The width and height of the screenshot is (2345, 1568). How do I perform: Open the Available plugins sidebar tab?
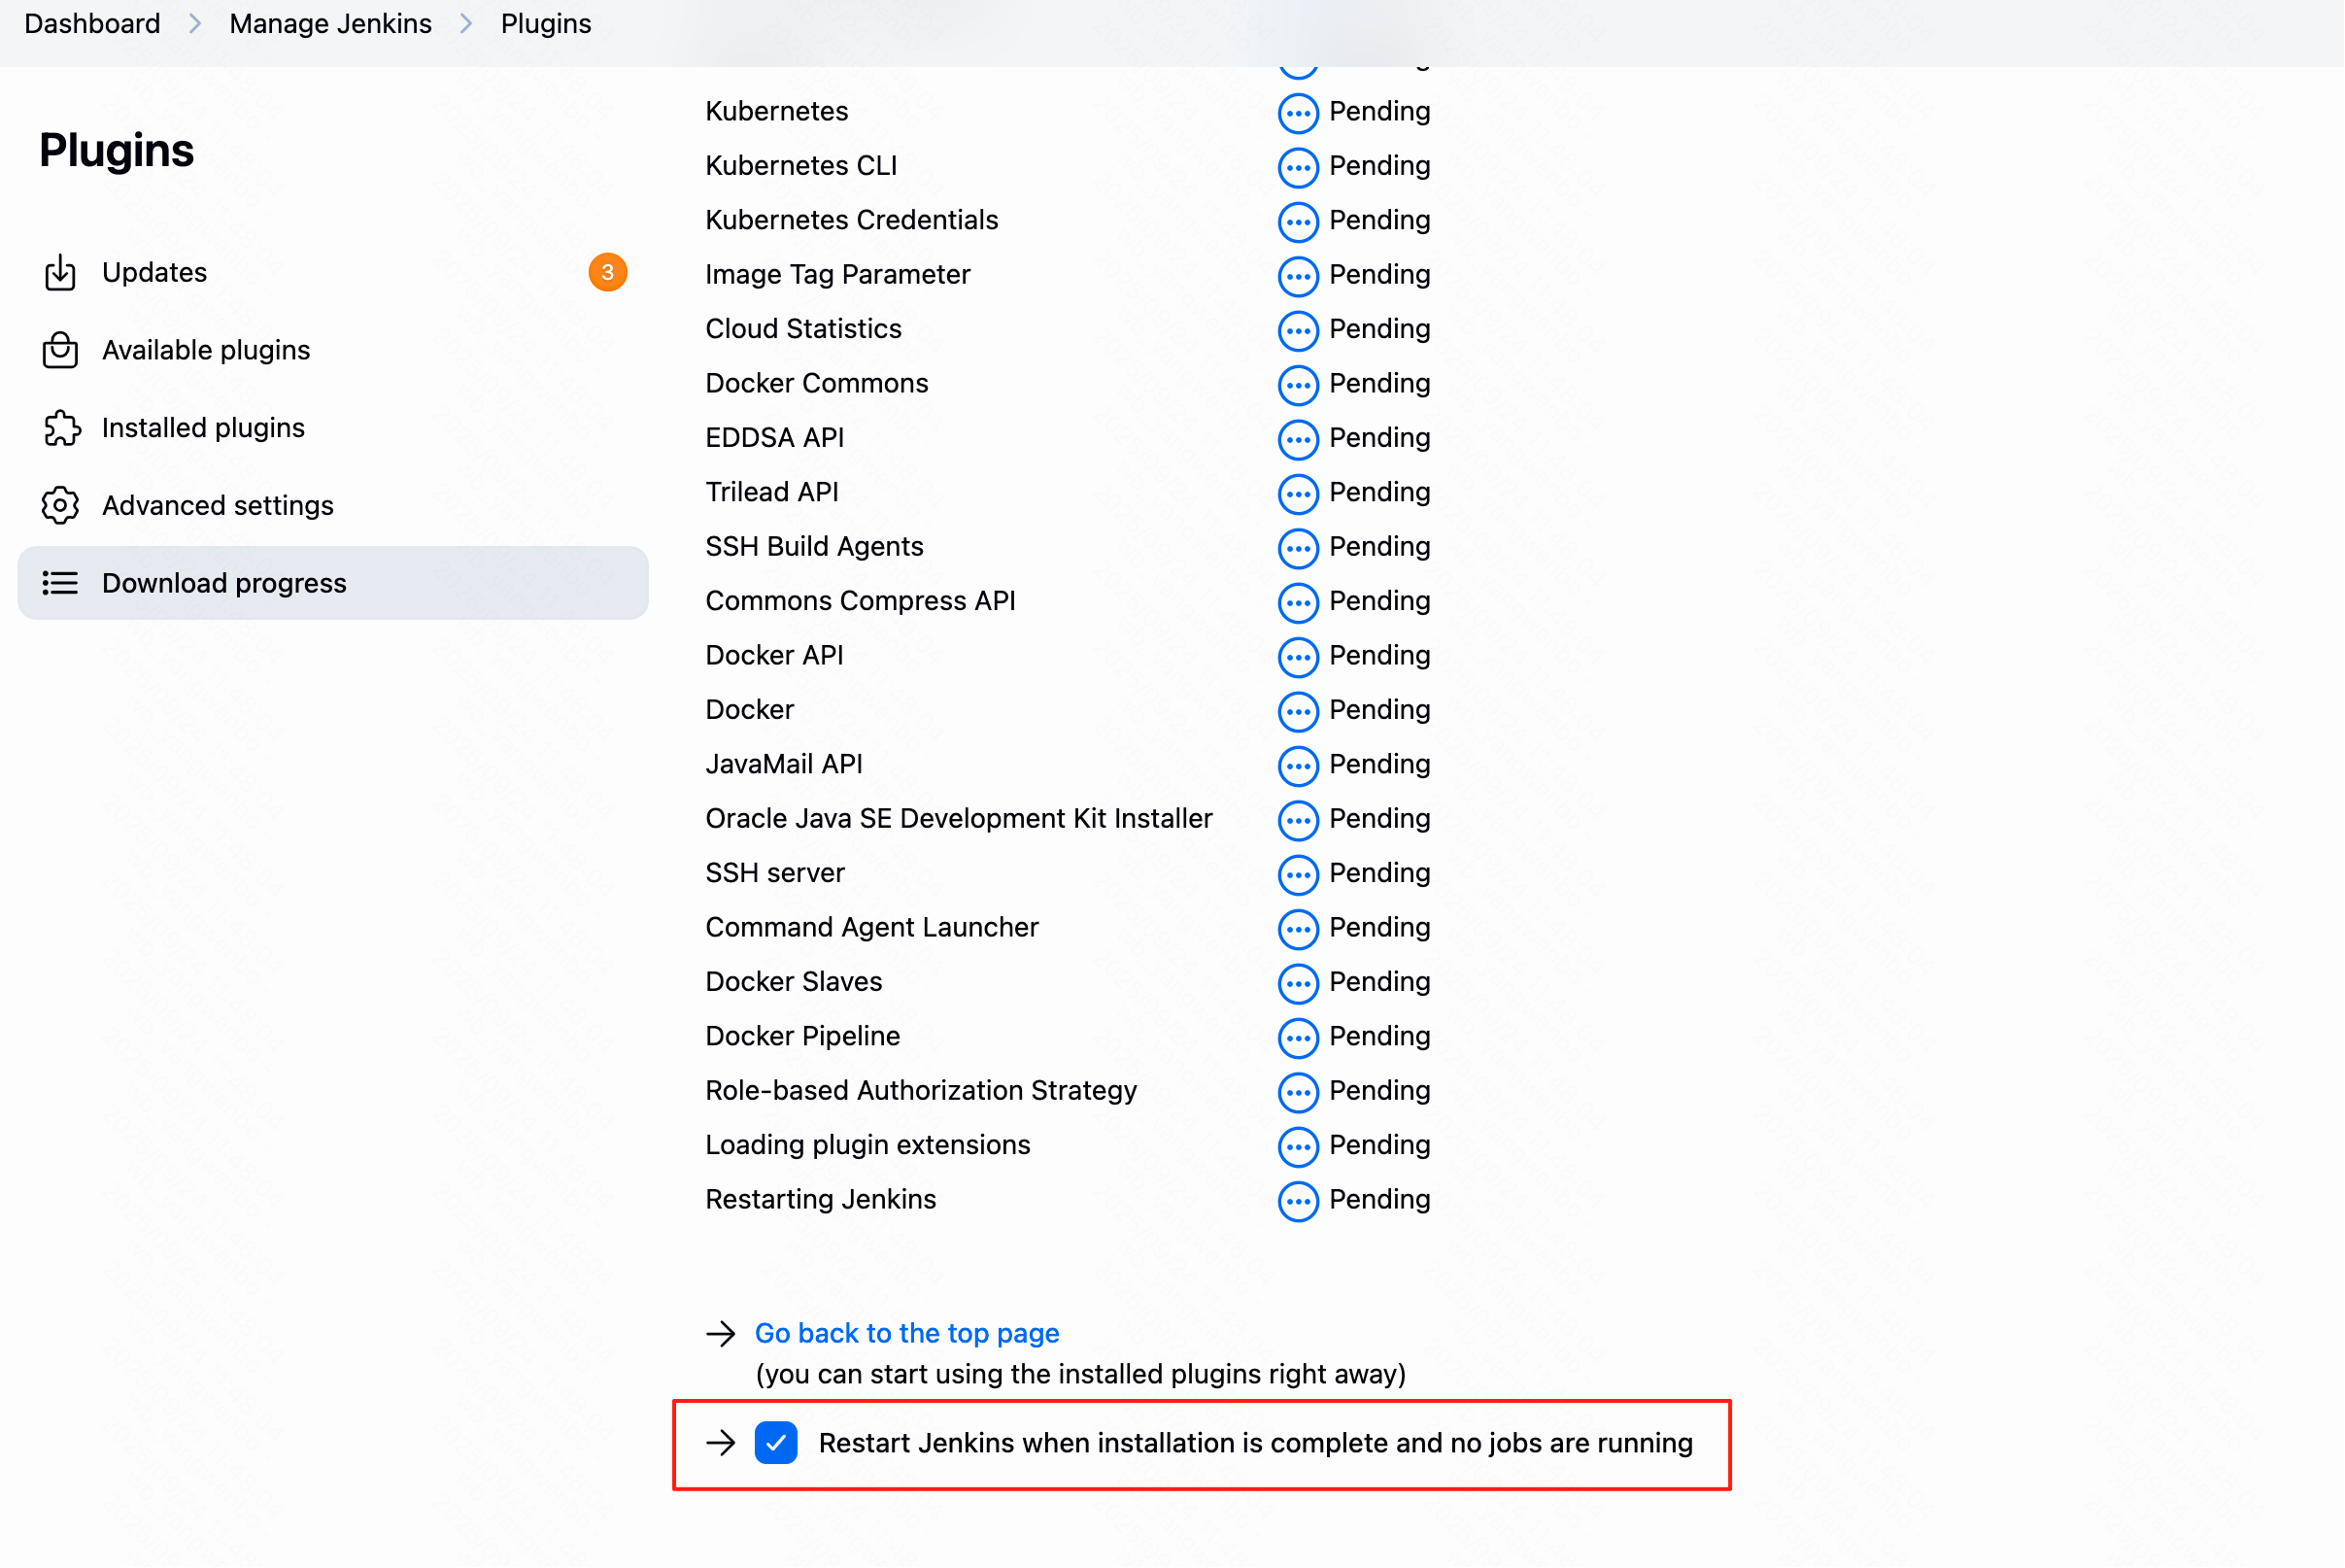[x=206, y=350]
